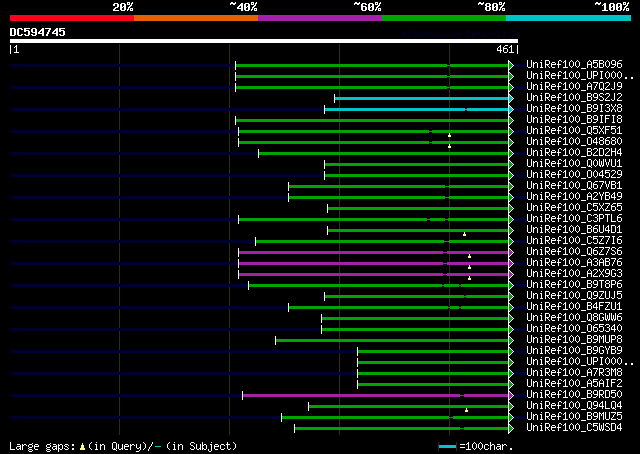This screenshot has width=640, height=454.
Task: Select the UniRef100_Q6Z7S6 label
Action: point(574,252)
